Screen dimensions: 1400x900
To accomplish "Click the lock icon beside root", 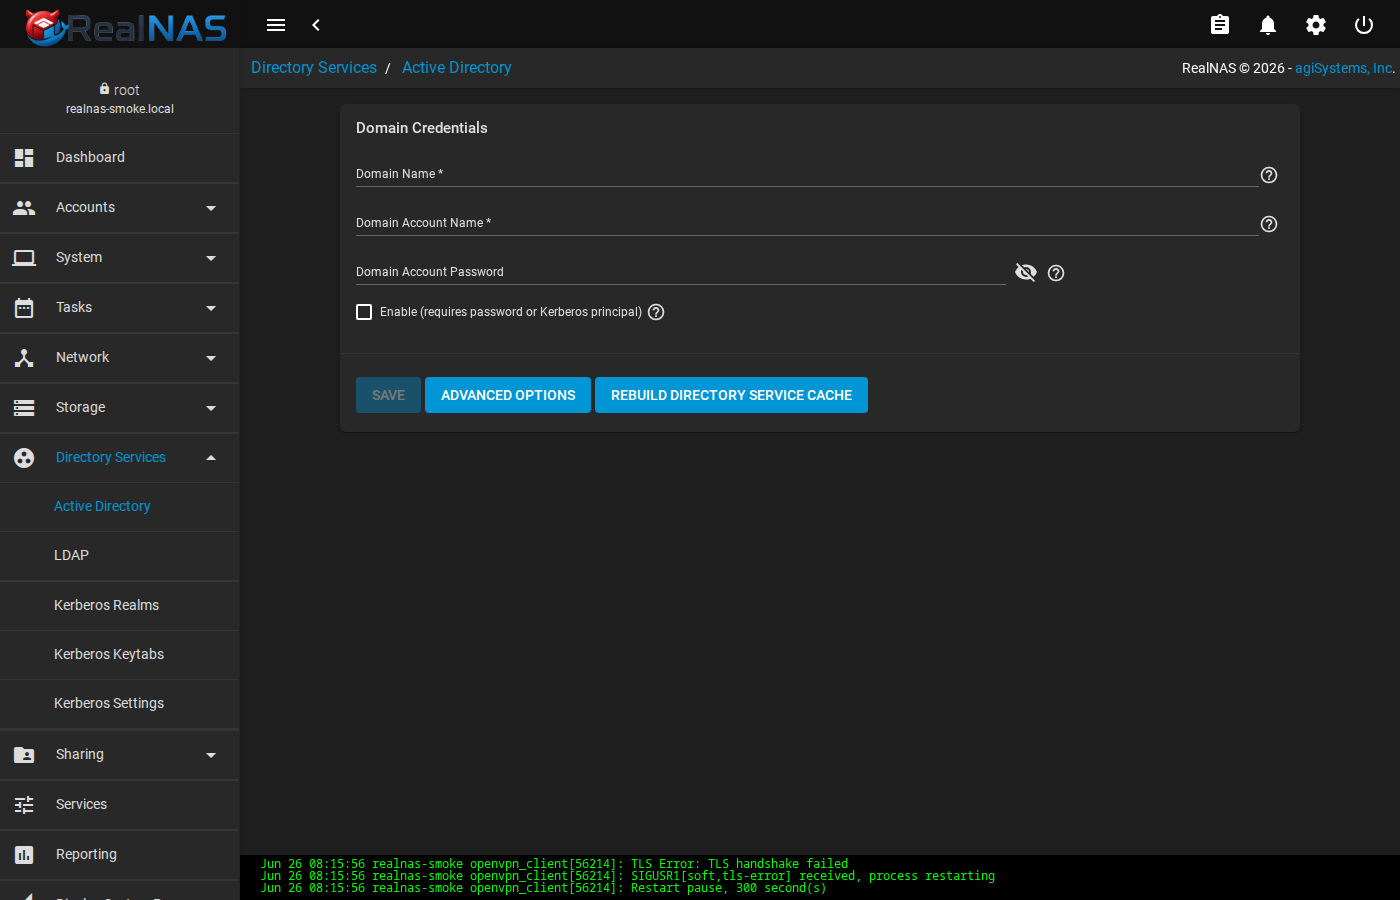I will point(104,89).
